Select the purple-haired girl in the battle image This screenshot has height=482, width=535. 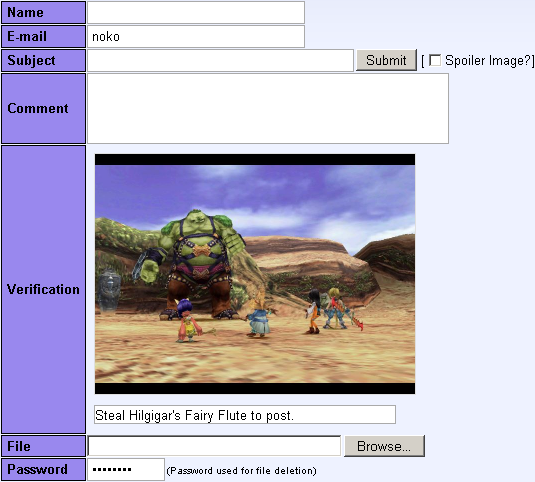188,320
